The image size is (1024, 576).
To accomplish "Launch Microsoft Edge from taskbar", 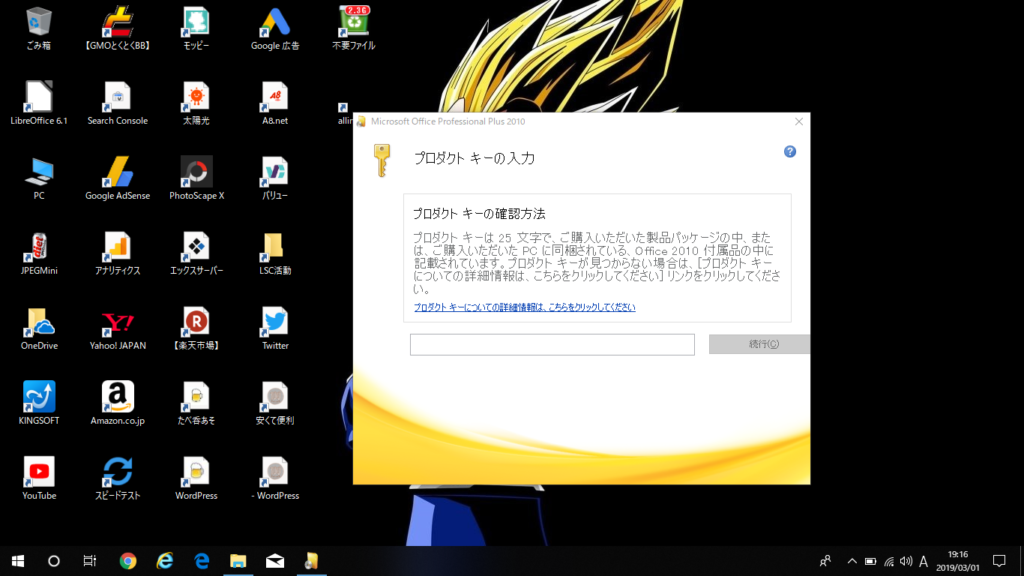I will [x=202, y=561].
